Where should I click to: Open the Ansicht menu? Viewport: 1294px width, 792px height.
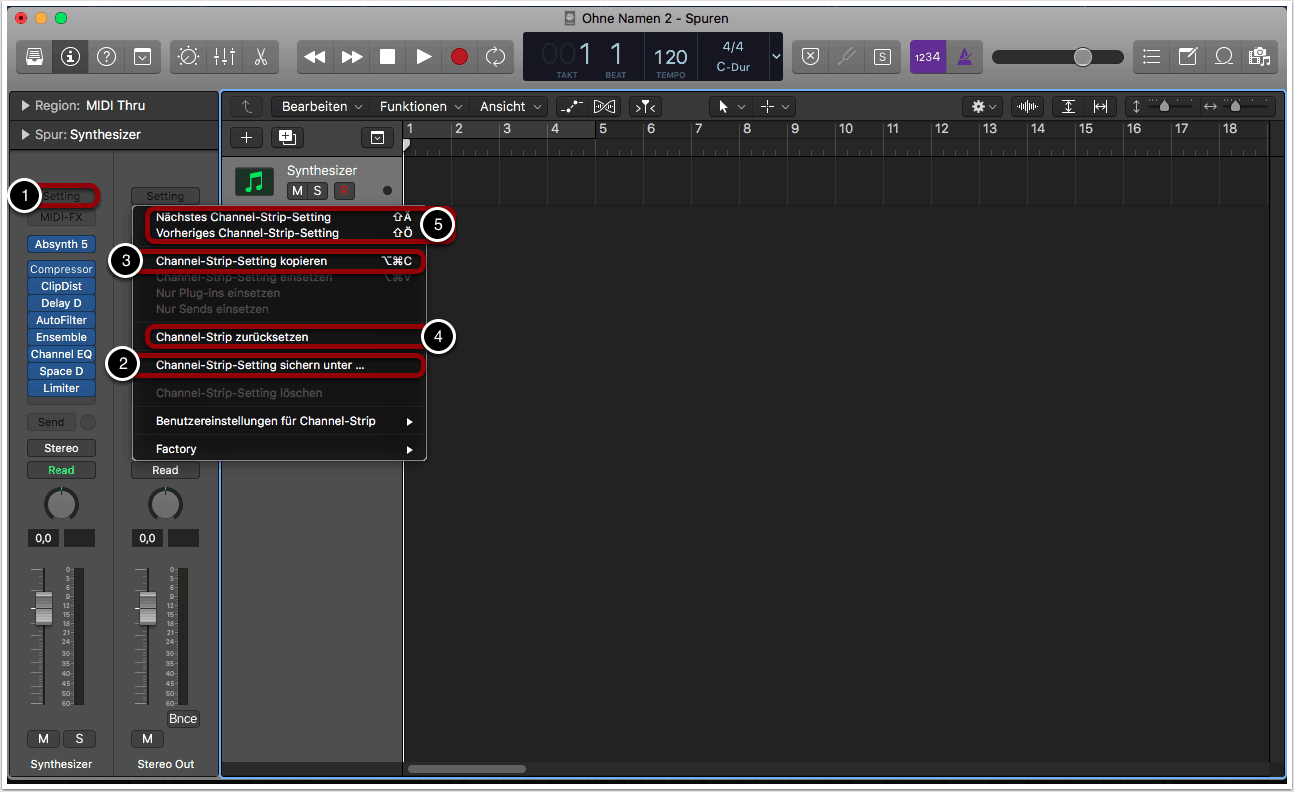[510, 106]
